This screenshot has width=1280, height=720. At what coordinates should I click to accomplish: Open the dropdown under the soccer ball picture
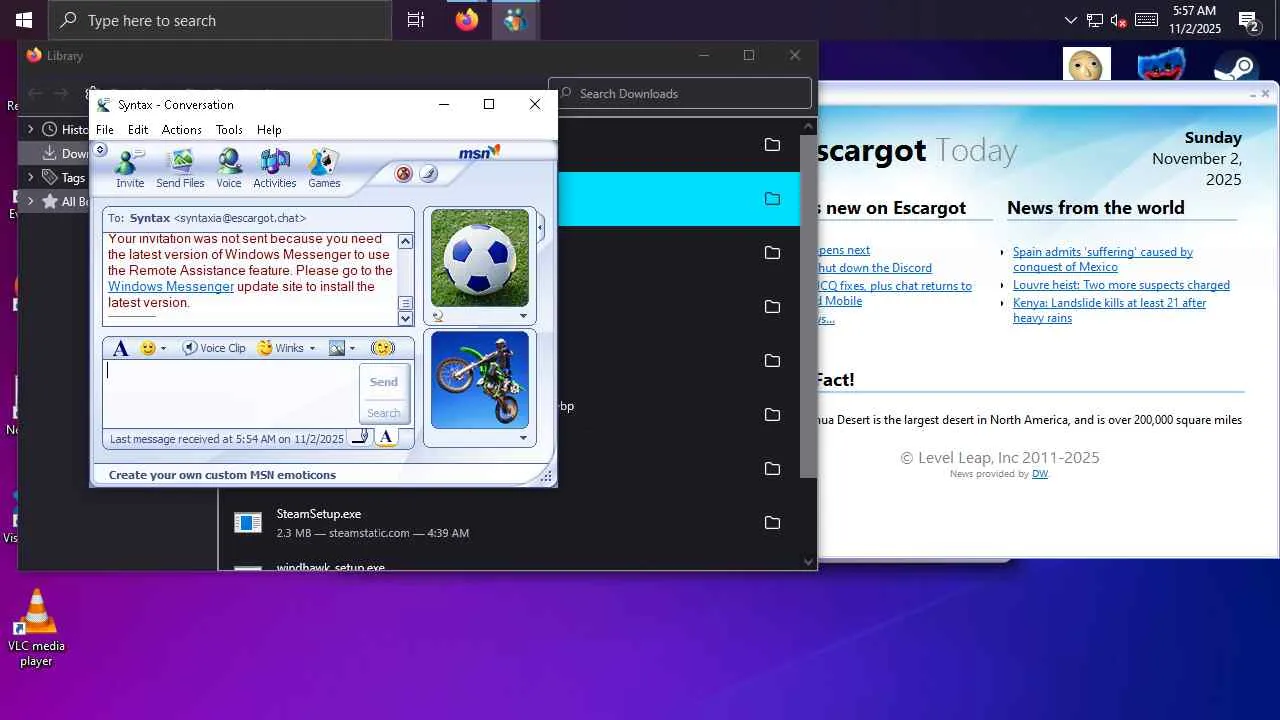point(522,316)
